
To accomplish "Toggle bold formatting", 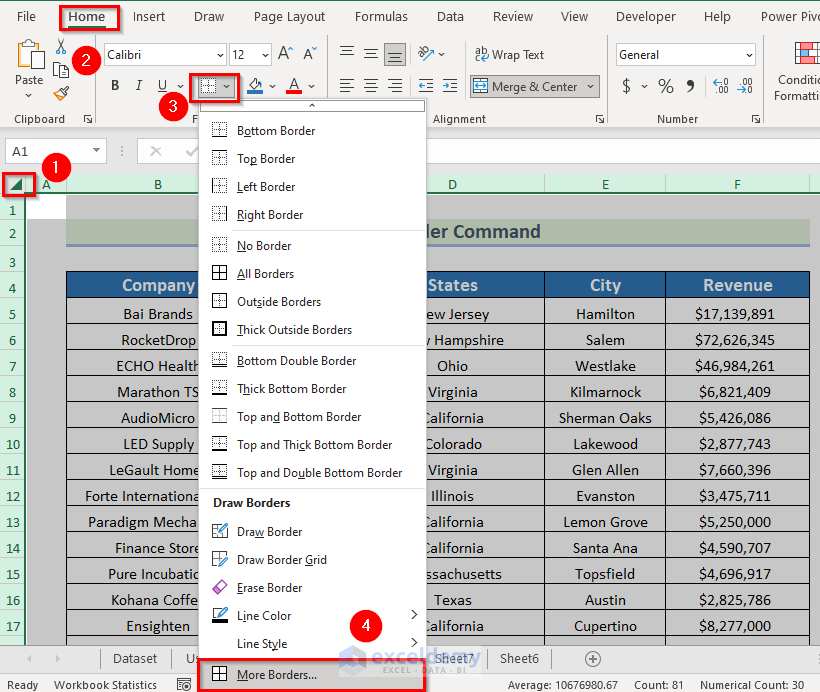I will point(114,86).
